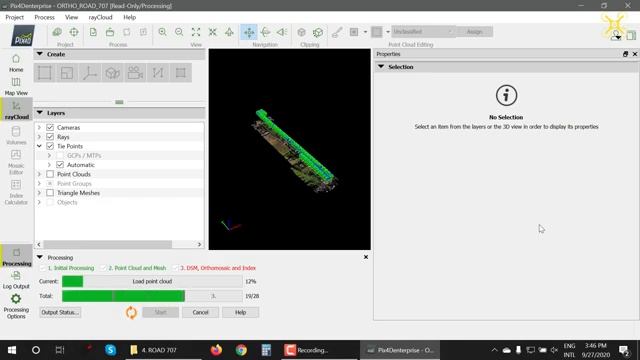Open the Mosaic Editor in sidebar

(x=16, y=162)
